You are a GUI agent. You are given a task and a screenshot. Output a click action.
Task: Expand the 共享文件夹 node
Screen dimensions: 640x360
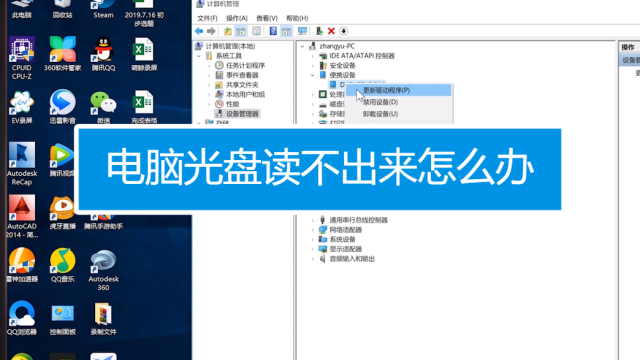click(209, 85)
